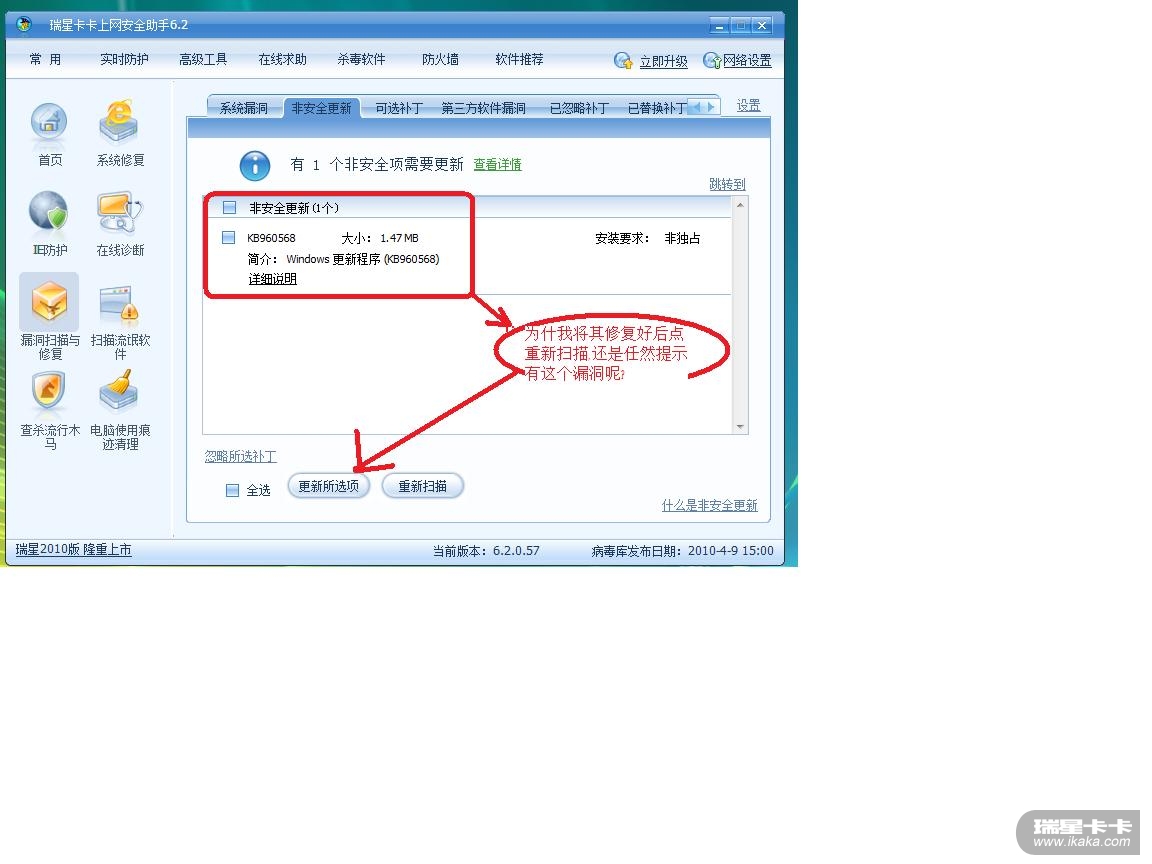
Task: Open the 在线求助 menu
Action: click(282, 60)
